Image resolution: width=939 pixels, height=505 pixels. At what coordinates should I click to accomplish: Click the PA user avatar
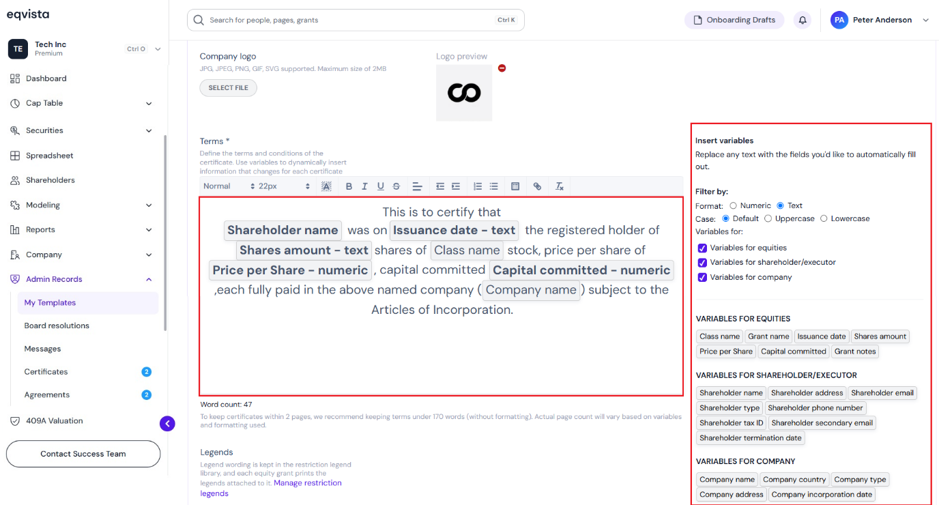tap(839, 20)
